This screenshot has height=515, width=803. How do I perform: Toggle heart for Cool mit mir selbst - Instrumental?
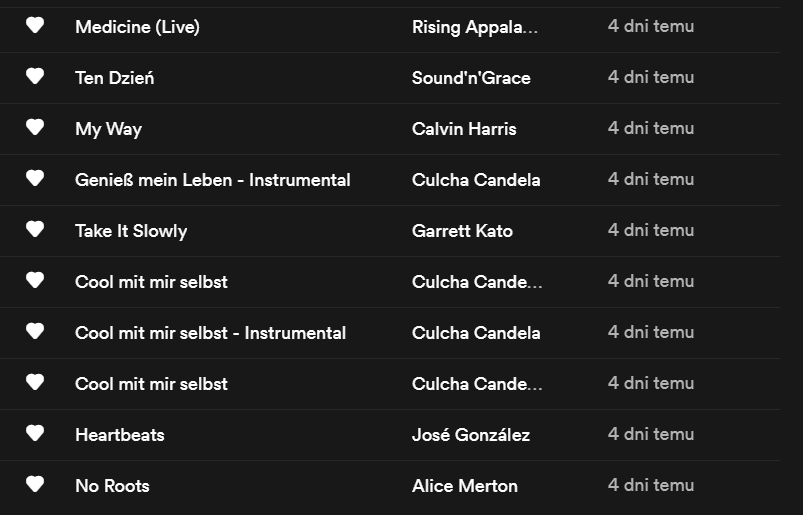coord(35,332)
